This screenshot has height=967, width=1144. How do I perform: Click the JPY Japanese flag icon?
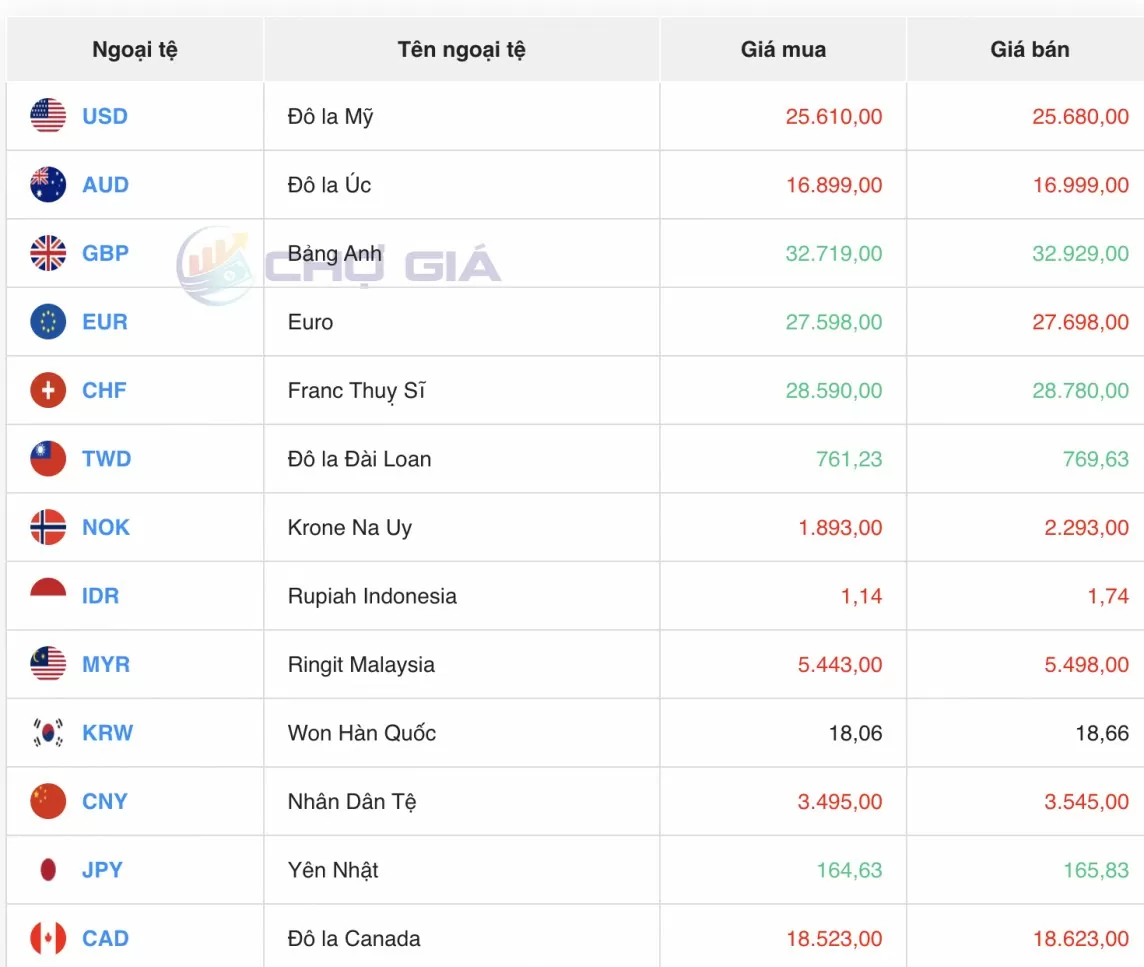coord(47,870)
